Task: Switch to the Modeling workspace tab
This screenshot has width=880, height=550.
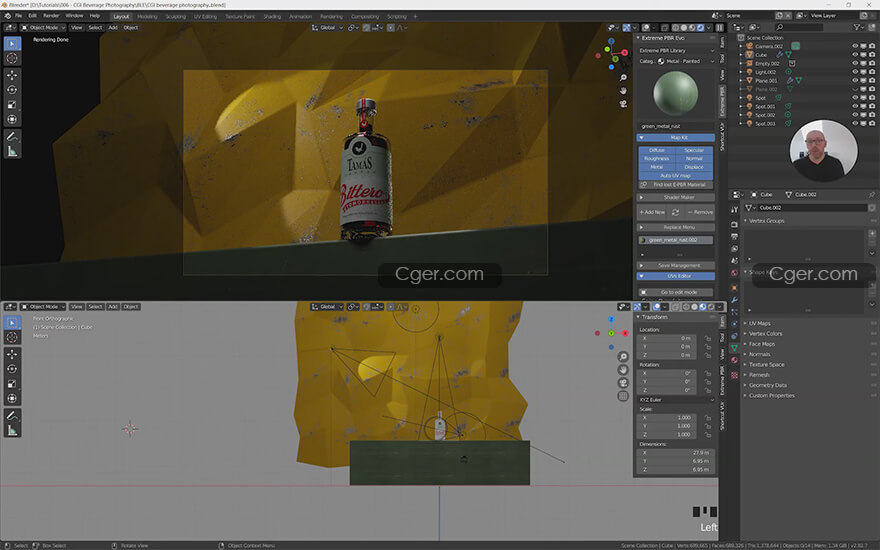Action: [147, 16]
